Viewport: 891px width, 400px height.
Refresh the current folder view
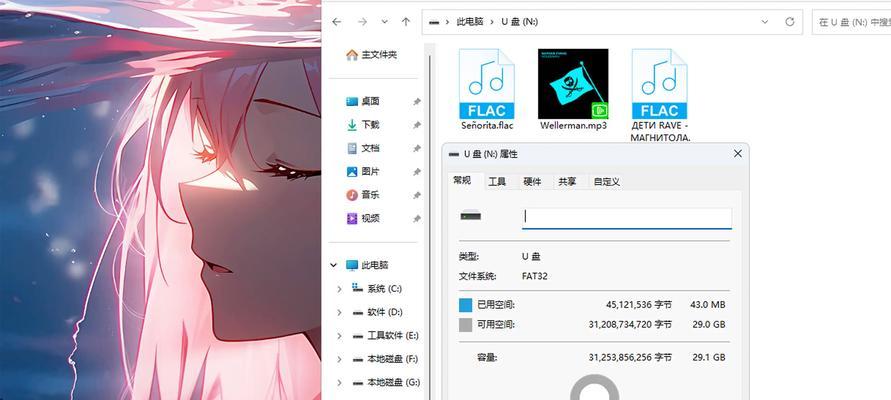coord(789,22)
